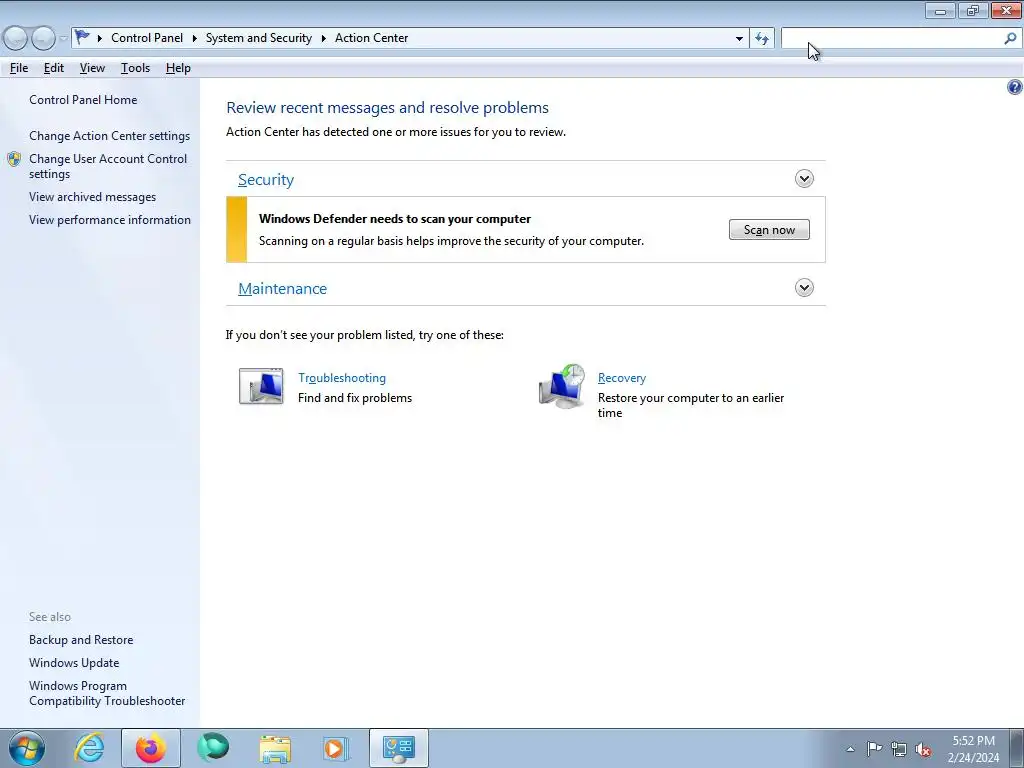Click System and Security in the breadcrumb
Screen dimensions: 1024x768
tap(259, 38)
